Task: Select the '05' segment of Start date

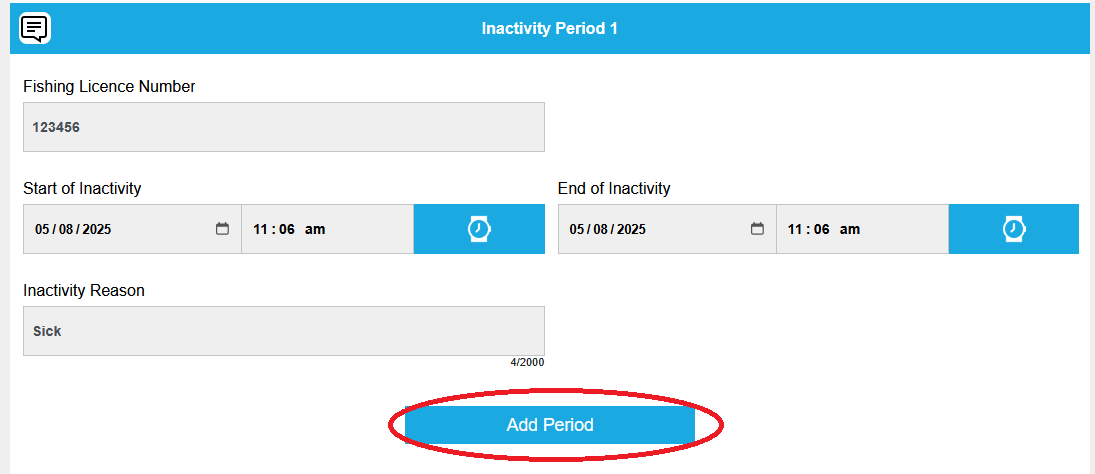Action: (x=42, y=229)
